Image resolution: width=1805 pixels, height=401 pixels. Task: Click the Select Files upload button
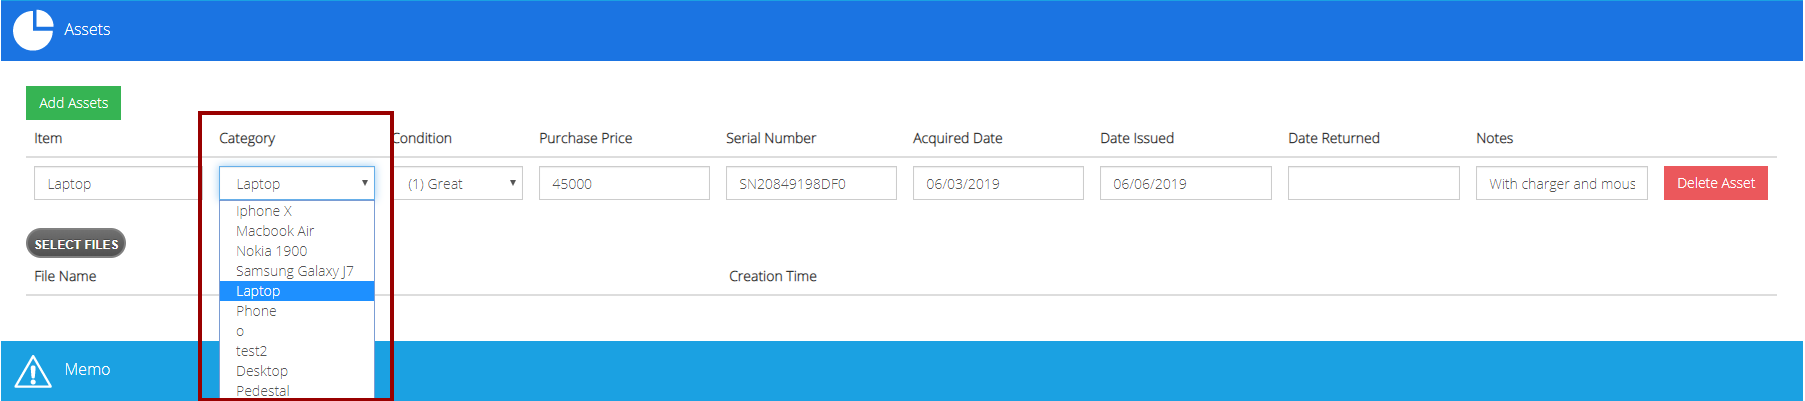[76, 244]
